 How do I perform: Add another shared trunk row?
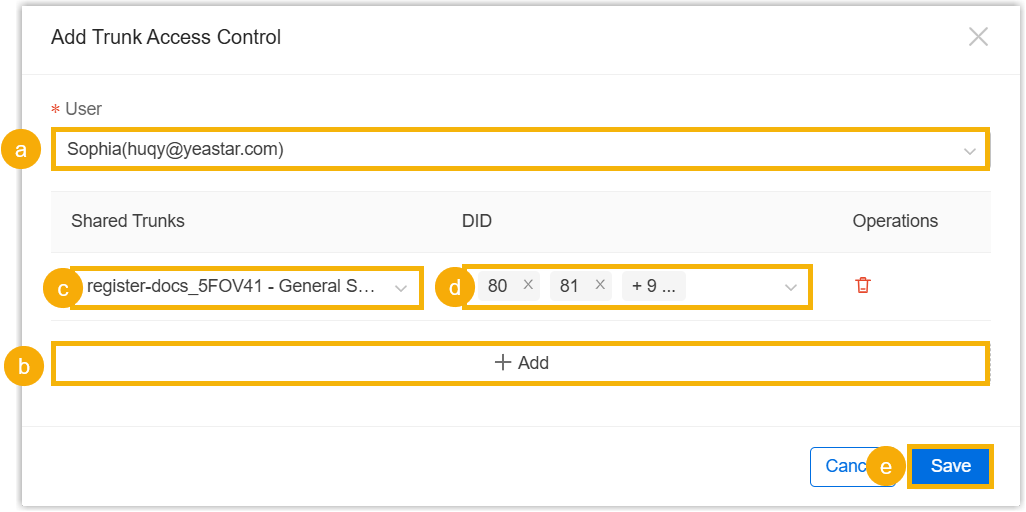tap(521, 363)
